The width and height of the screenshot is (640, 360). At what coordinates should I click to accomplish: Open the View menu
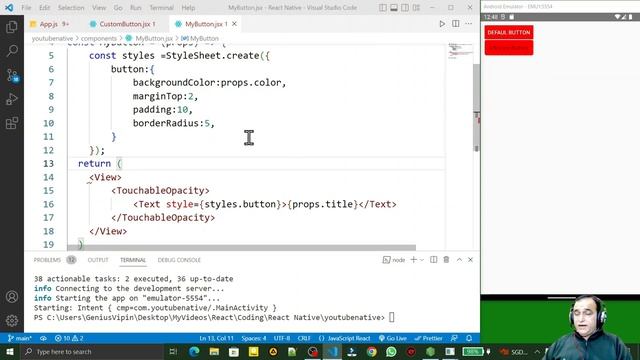pos(99,8)
